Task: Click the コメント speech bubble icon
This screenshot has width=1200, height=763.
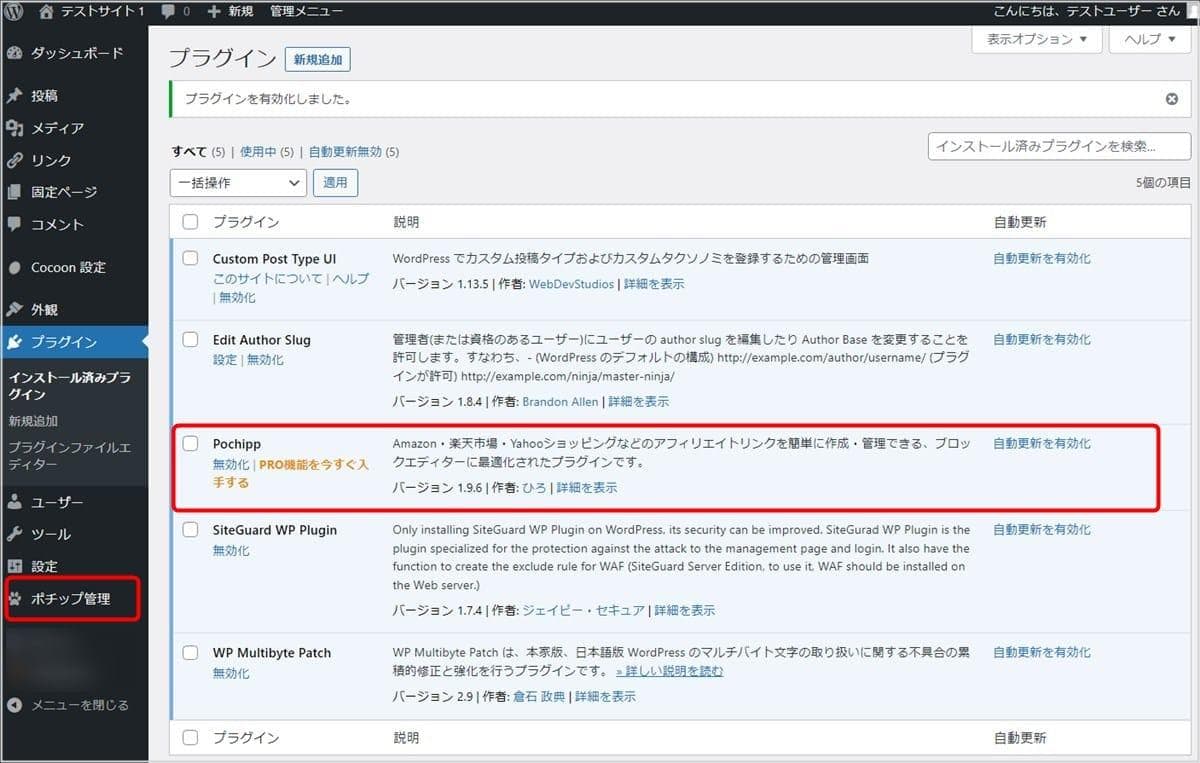Action: (15, 224)
